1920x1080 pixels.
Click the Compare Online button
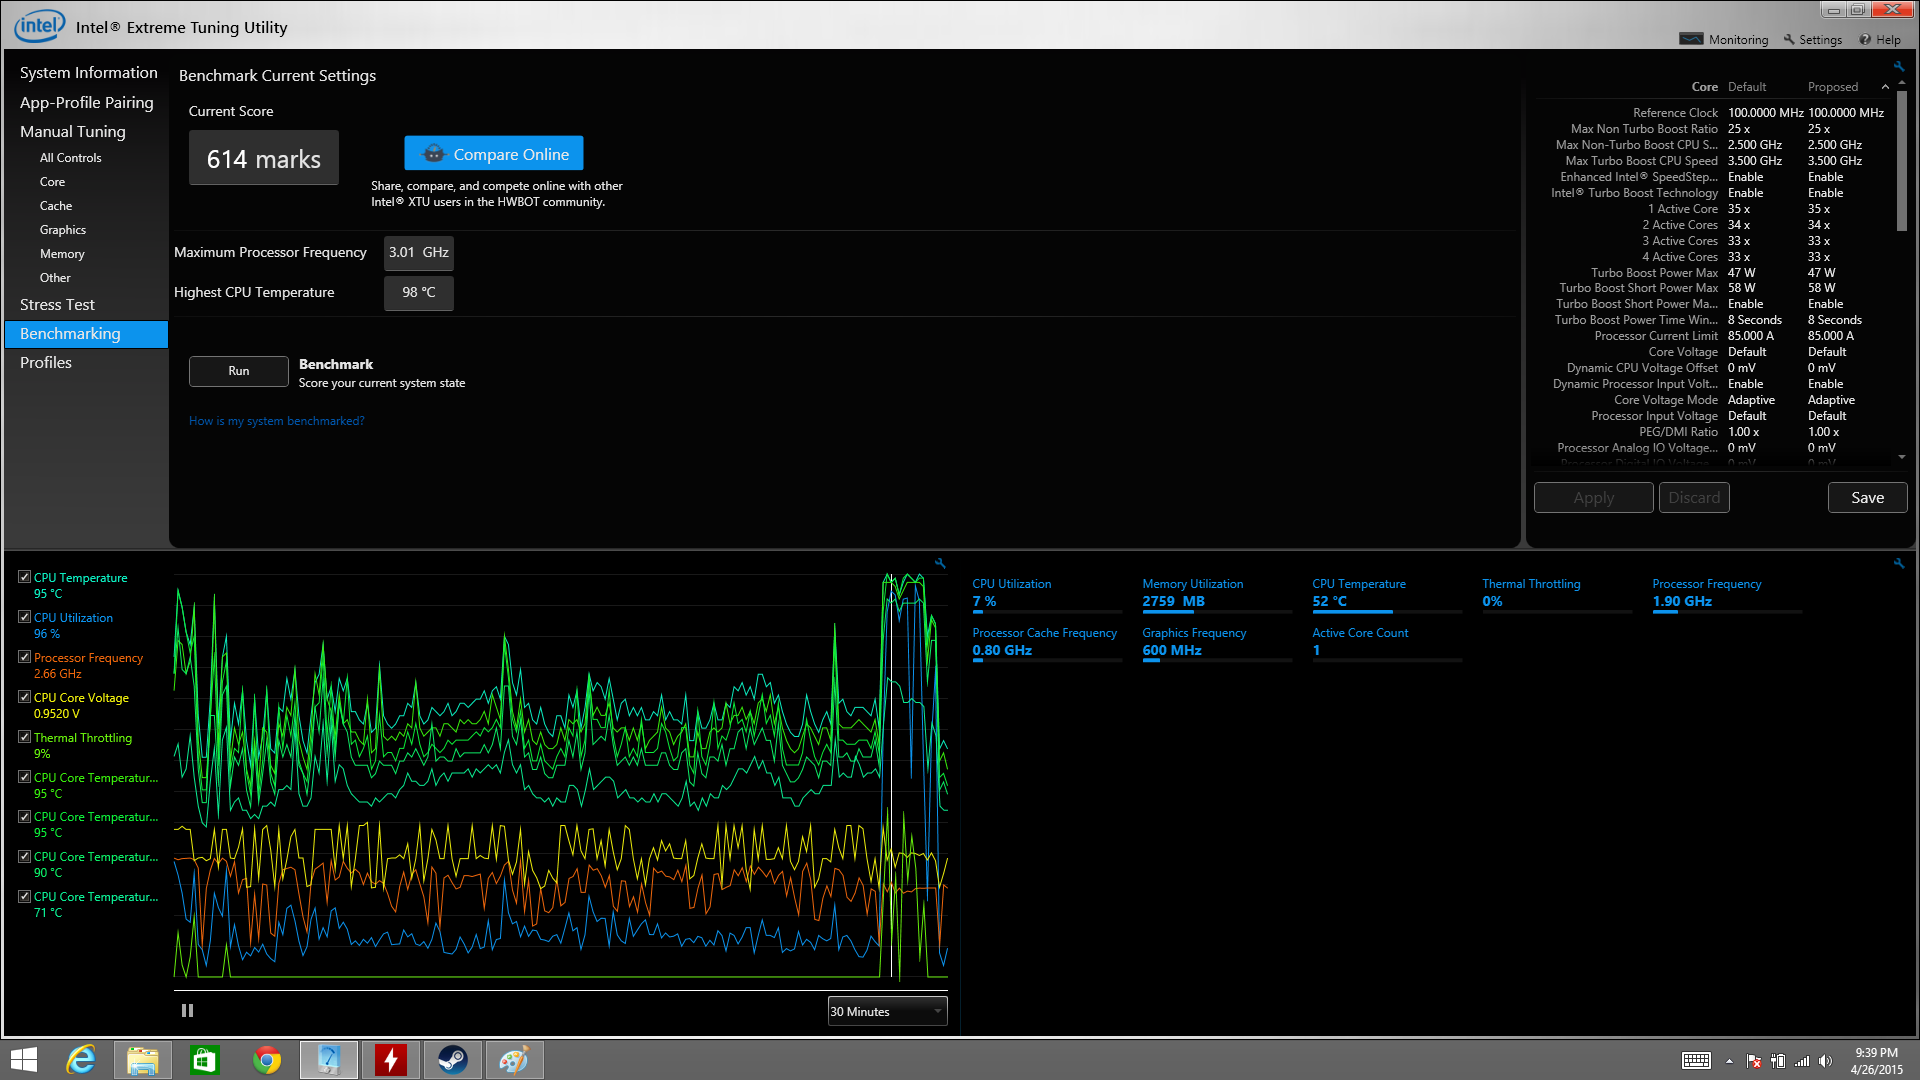click(494, 153)
